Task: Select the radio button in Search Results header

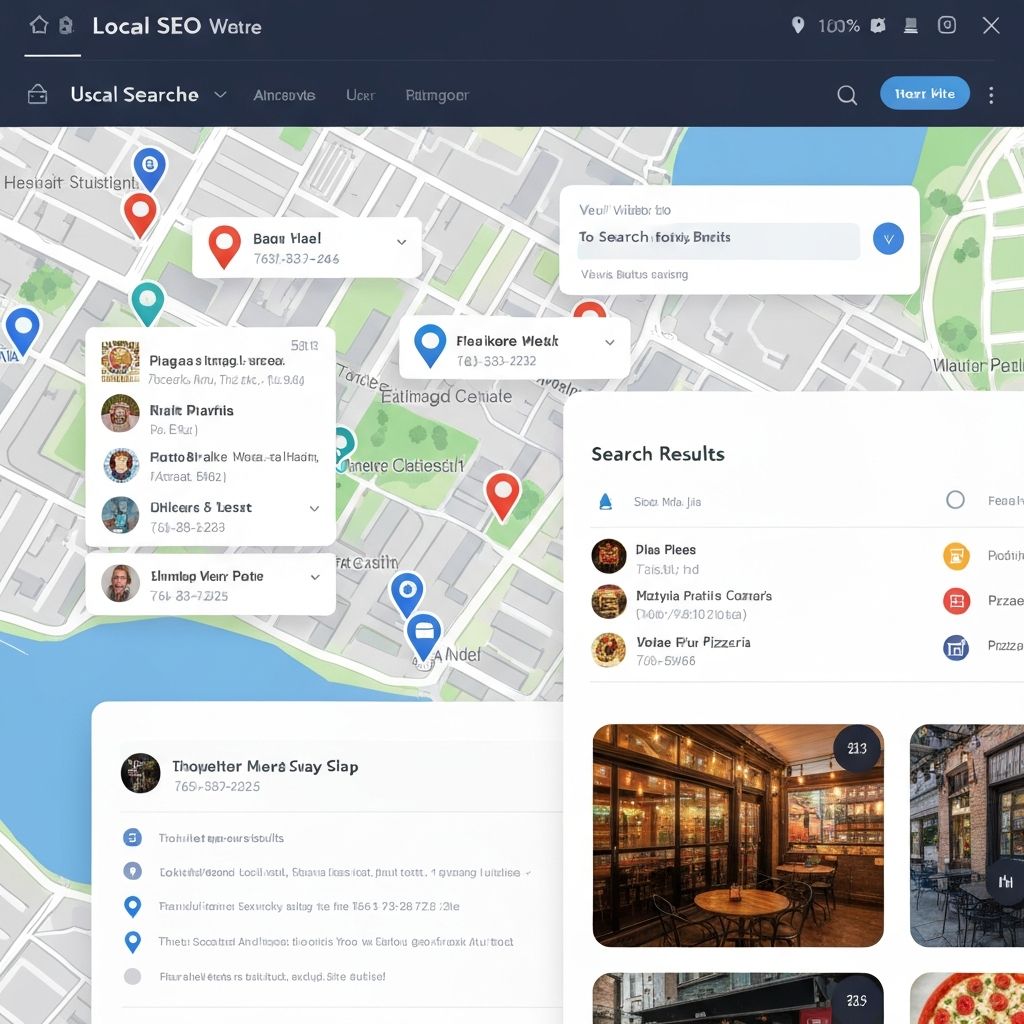Action: coord(955,500)
